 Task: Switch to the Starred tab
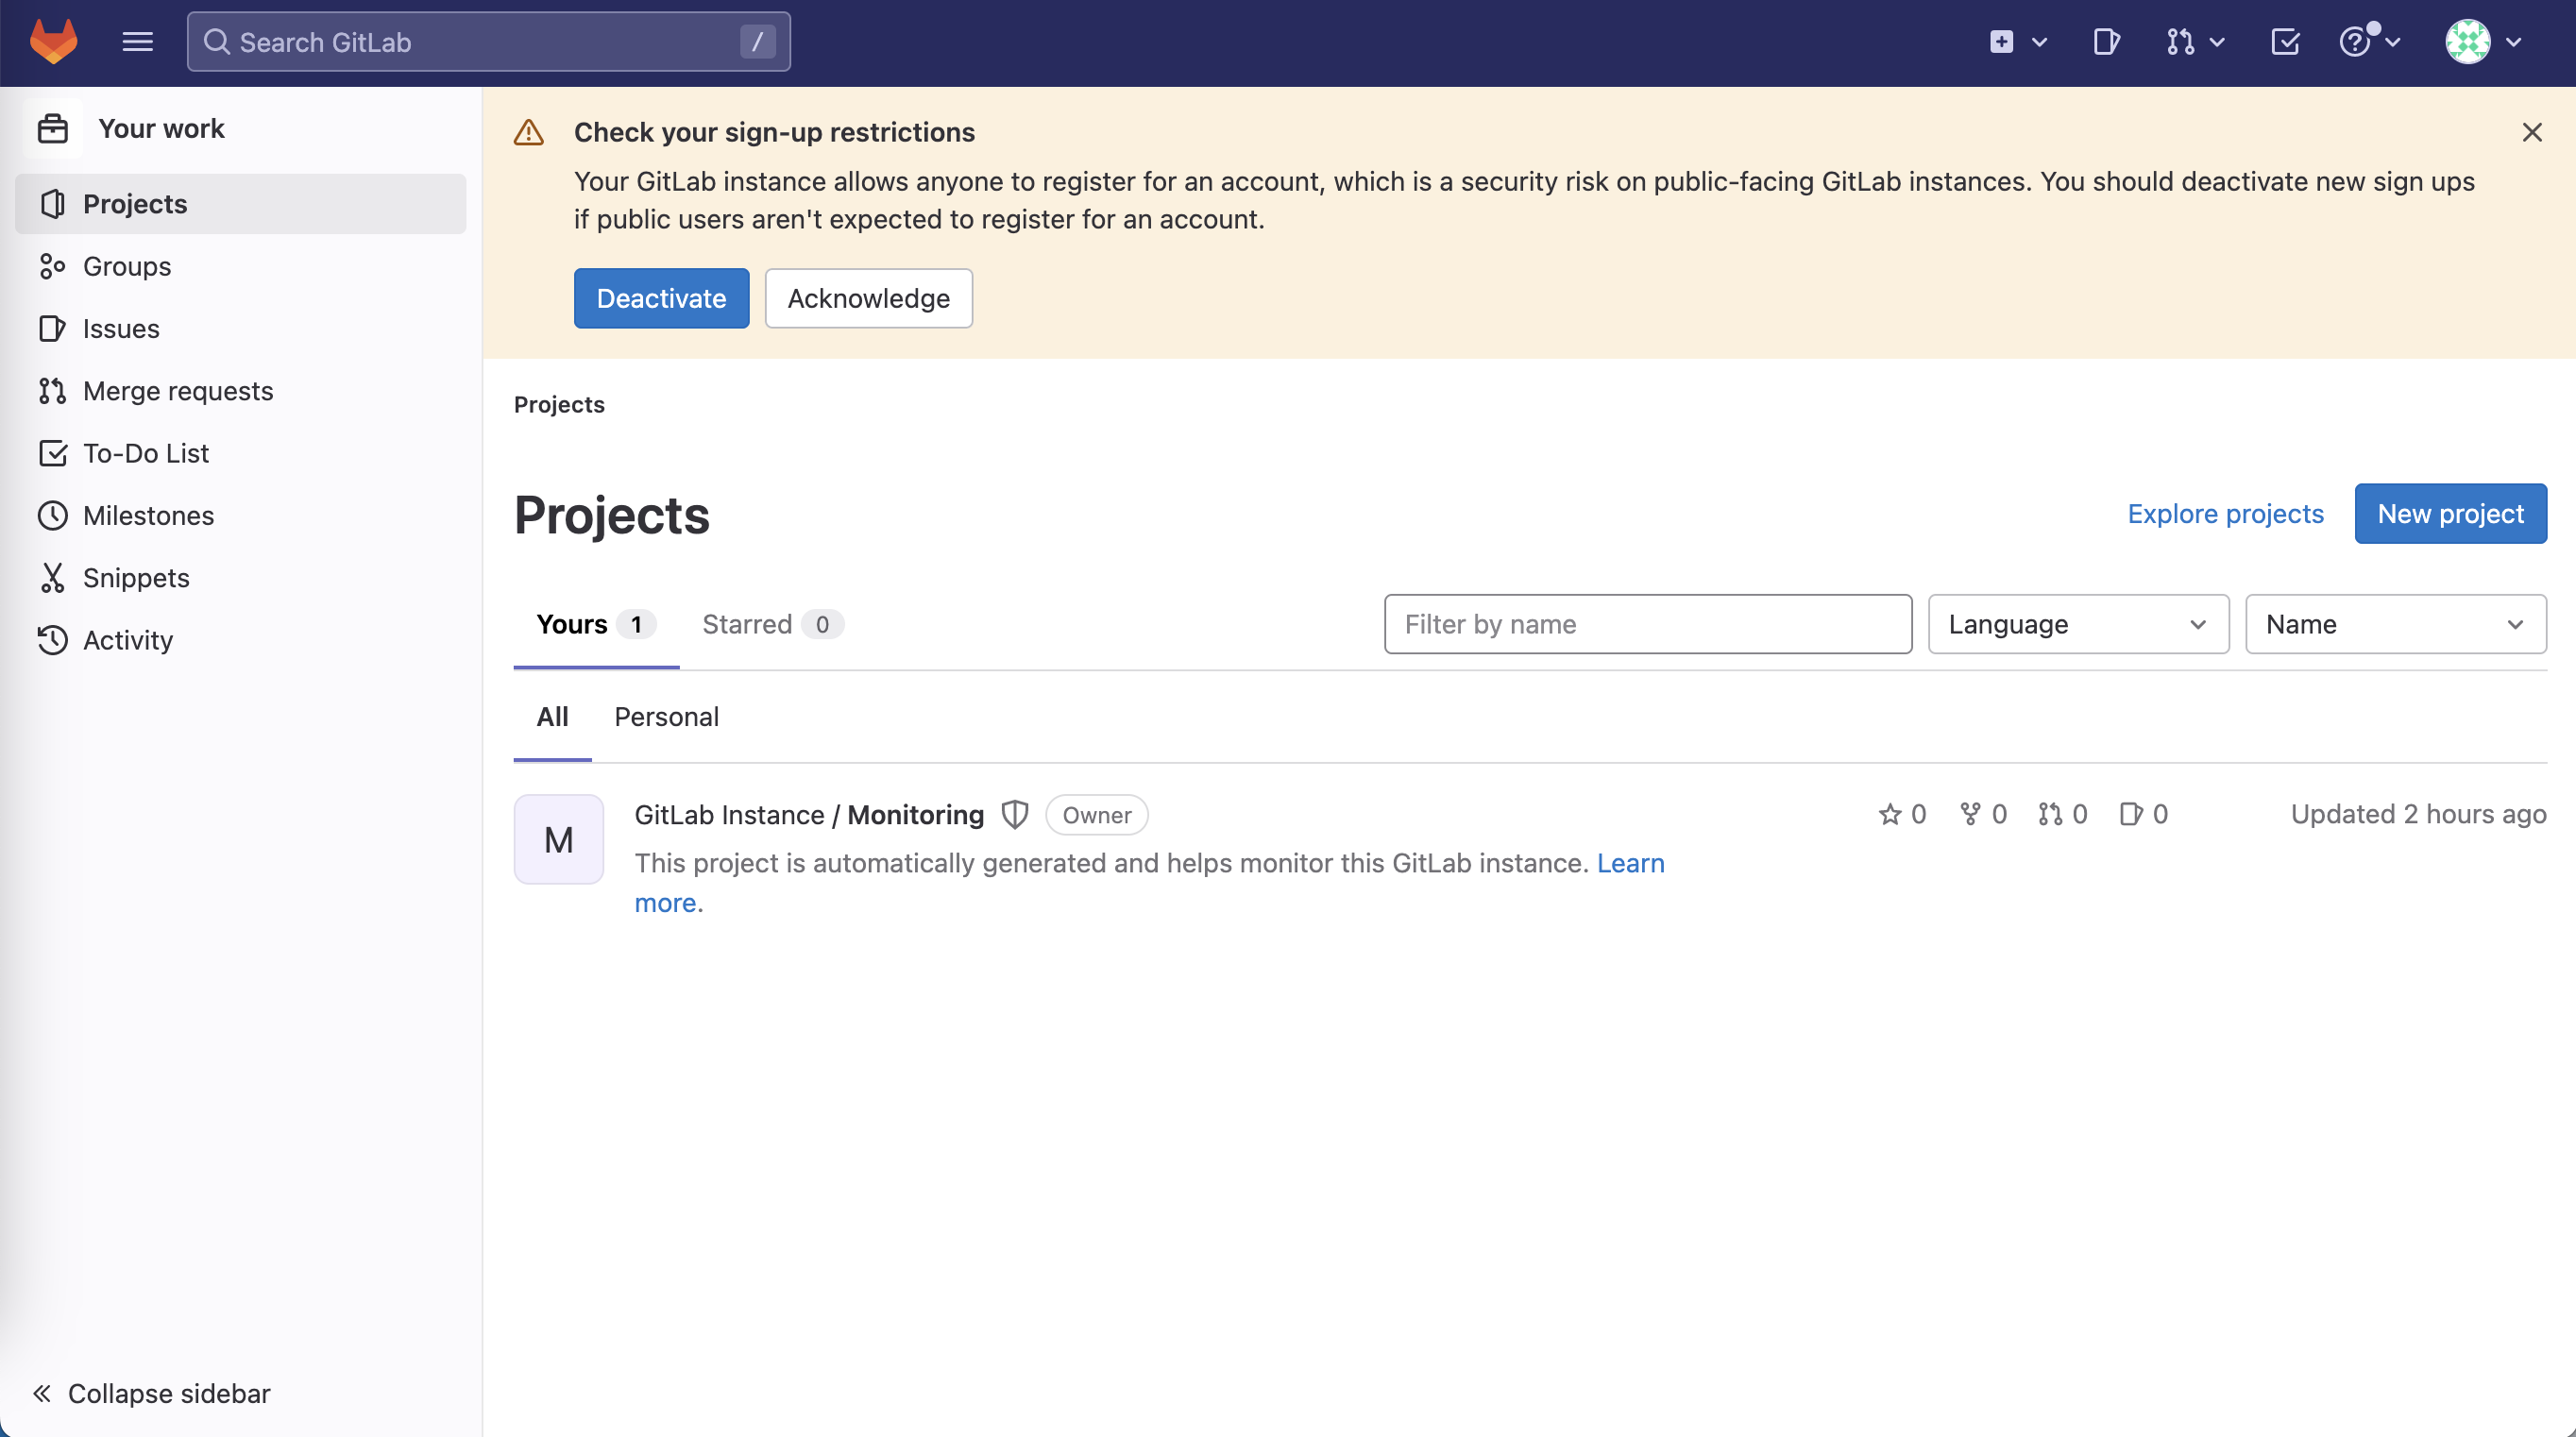pyautogui.click(x=772, y=625)
